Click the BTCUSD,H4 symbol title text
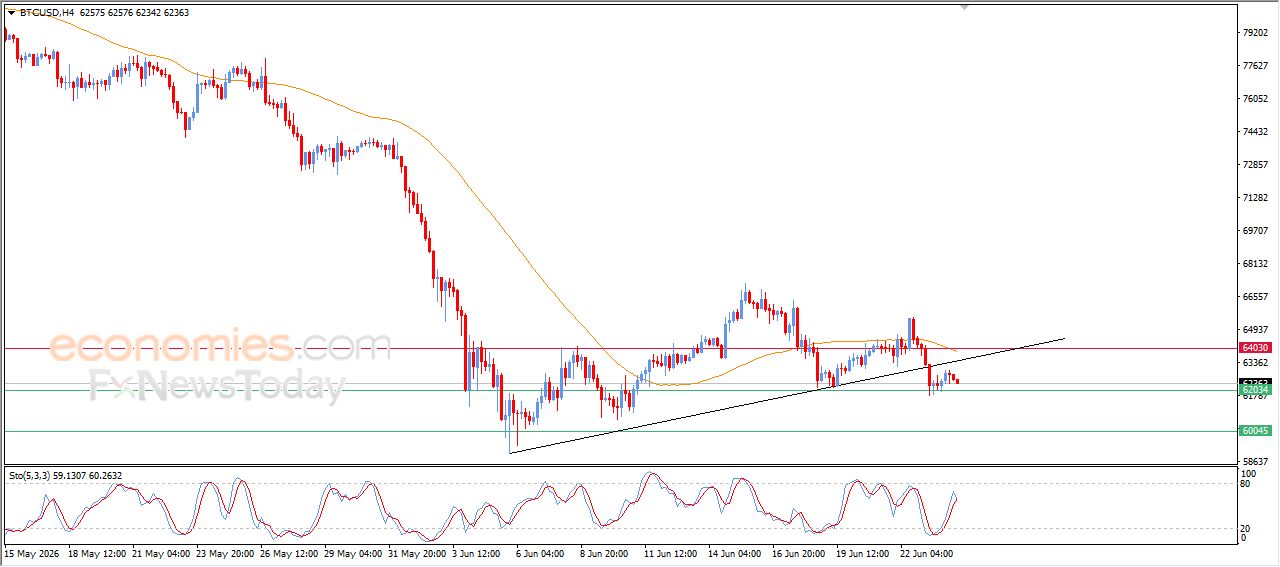This screenshot has width=1280, height=567. [x=46, y=13]
